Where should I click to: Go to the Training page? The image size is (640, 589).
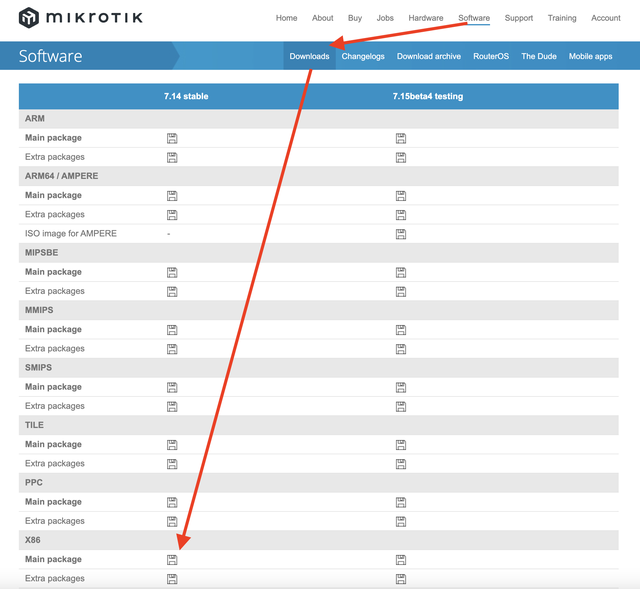pos(562,18)
